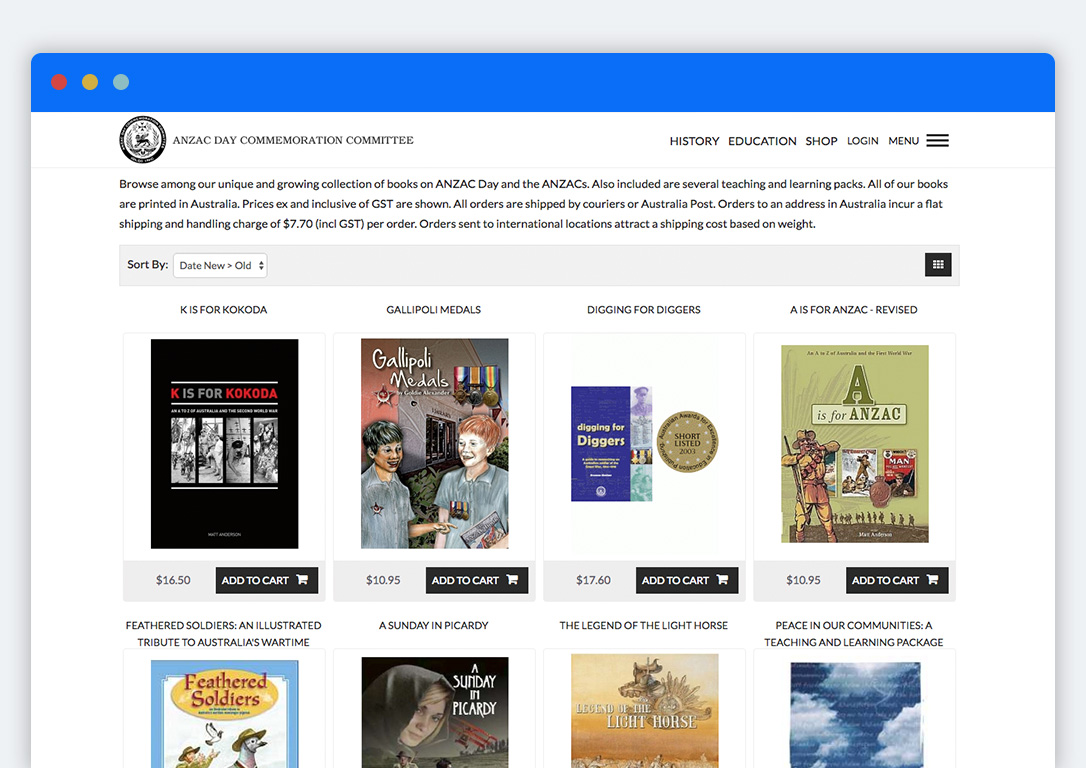This screenshot has height=768, width=1086.
Task: Open GALLIPOLI MEDALS title link
Action: pyautogui.click(x=434, y=310)
